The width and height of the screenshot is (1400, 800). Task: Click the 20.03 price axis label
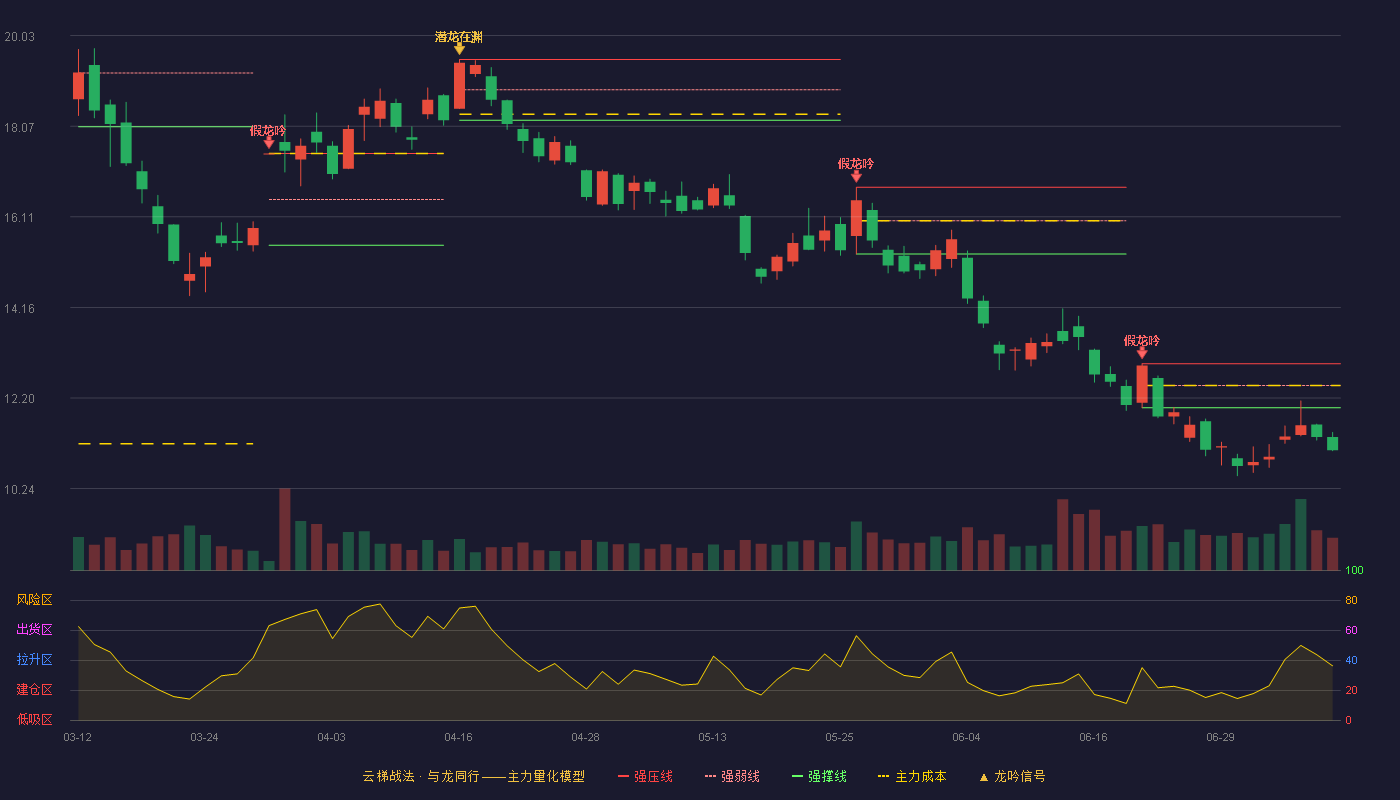(19, 37)
